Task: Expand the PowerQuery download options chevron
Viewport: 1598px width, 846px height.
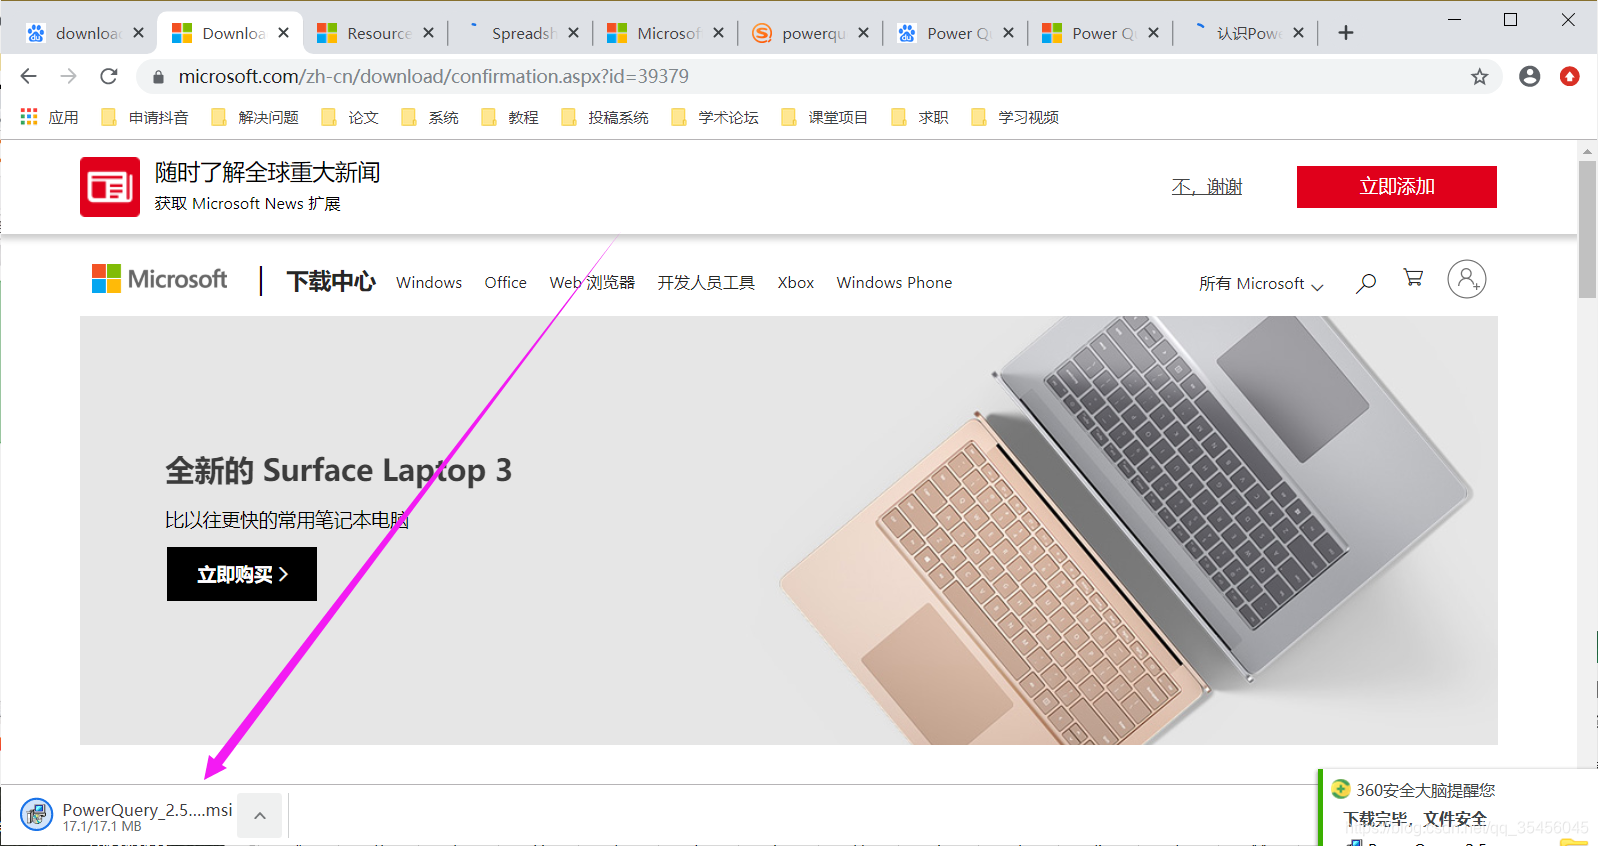Action: [x=260, y=815]
